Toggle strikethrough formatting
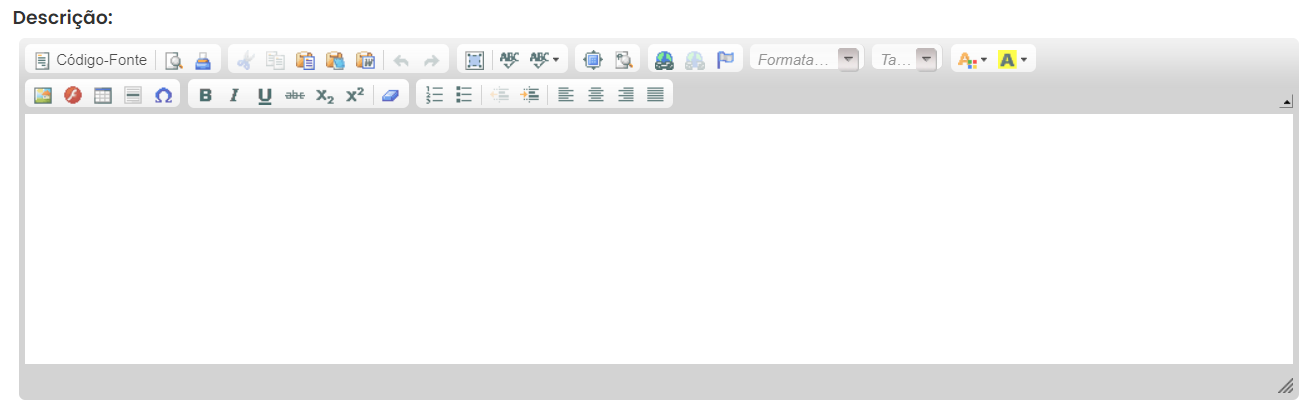 click(x=295, y=95)
